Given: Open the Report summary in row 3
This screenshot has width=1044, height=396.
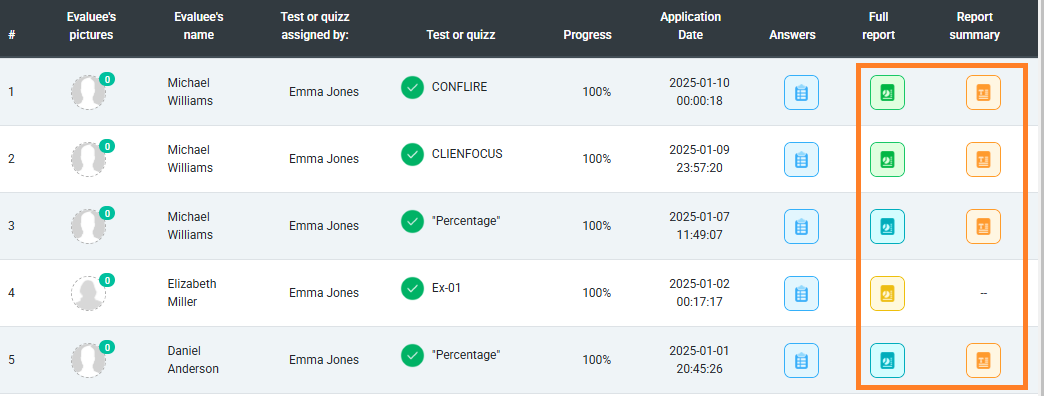Looking at the screenshot, I should click(983, 226).
